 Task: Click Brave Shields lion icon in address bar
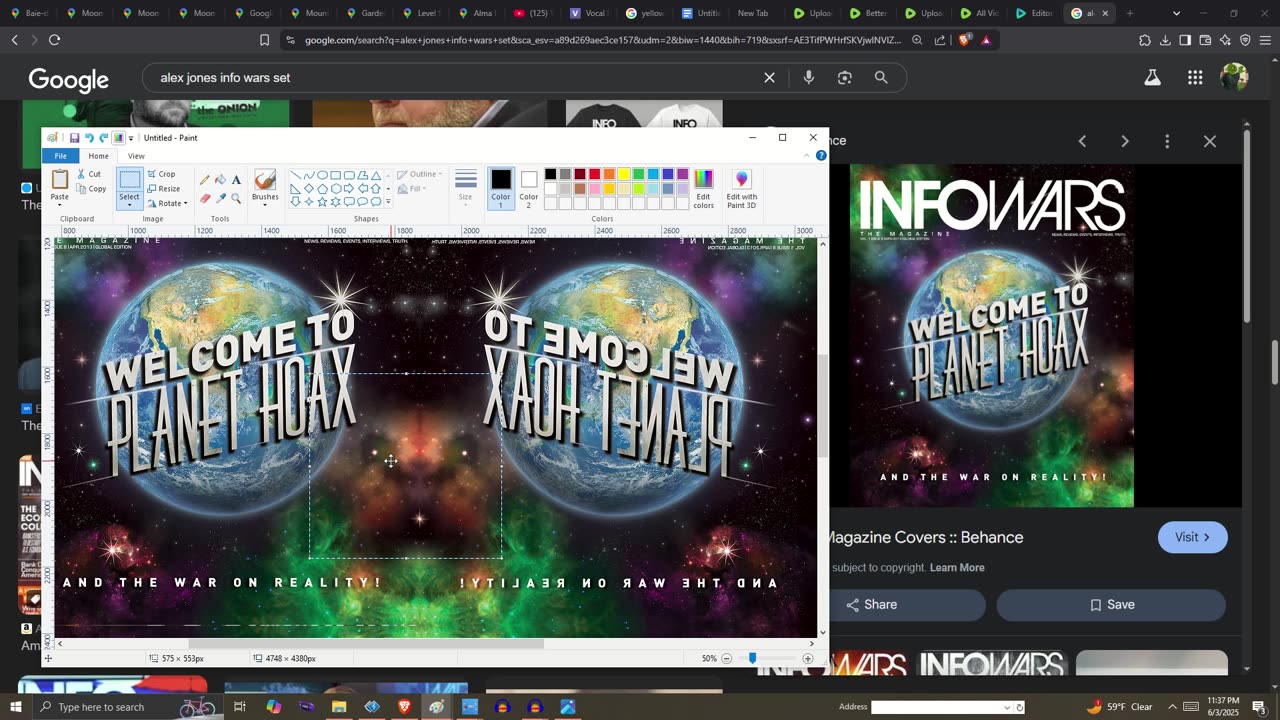[964, 40]
